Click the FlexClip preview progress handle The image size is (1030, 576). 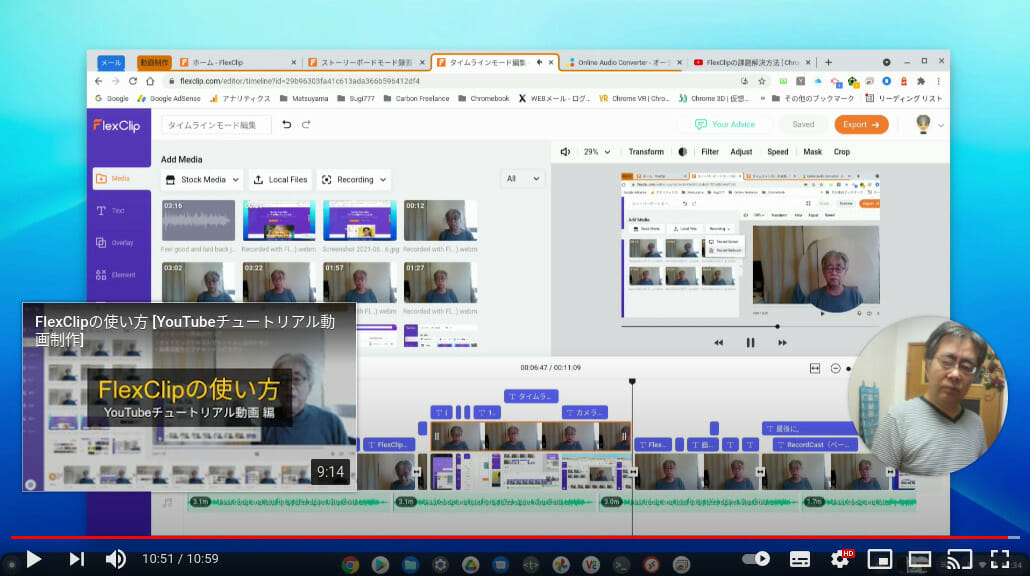[778, 326]
